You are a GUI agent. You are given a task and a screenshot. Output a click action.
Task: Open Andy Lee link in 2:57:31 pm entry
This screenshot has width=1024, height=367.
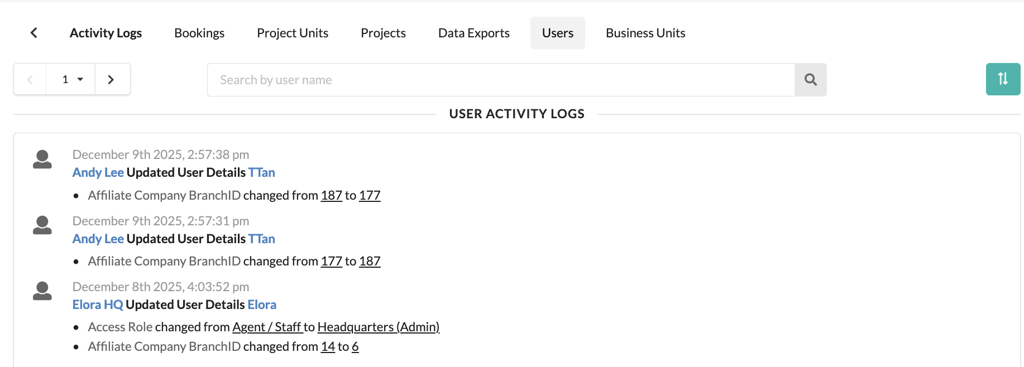click(98, 238)
